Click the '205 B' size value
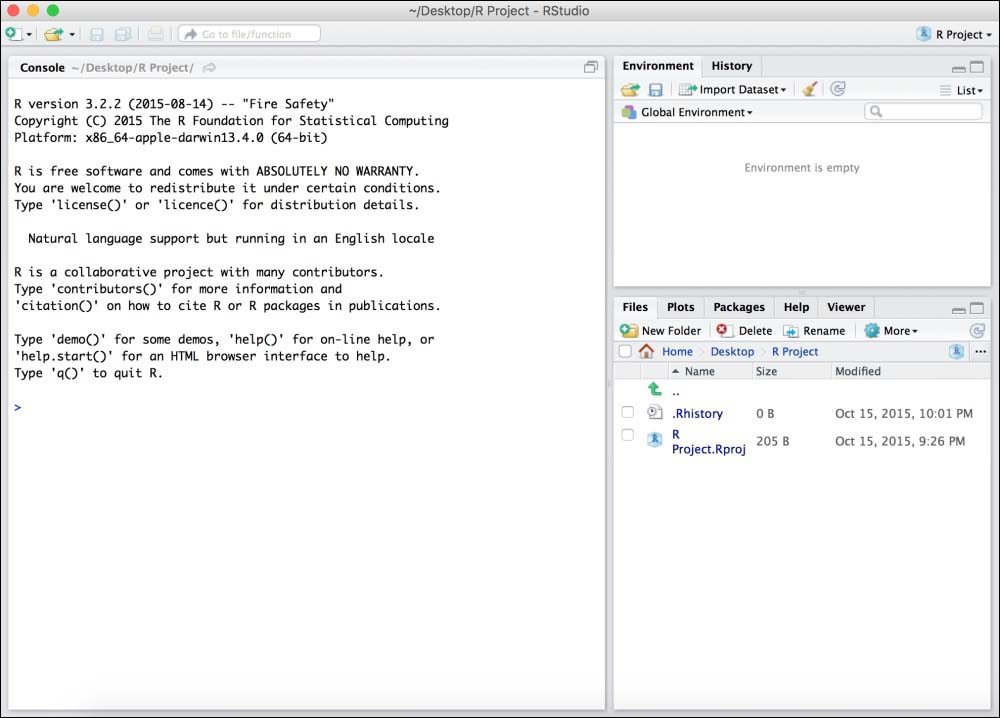 click(x=772, y=441)
